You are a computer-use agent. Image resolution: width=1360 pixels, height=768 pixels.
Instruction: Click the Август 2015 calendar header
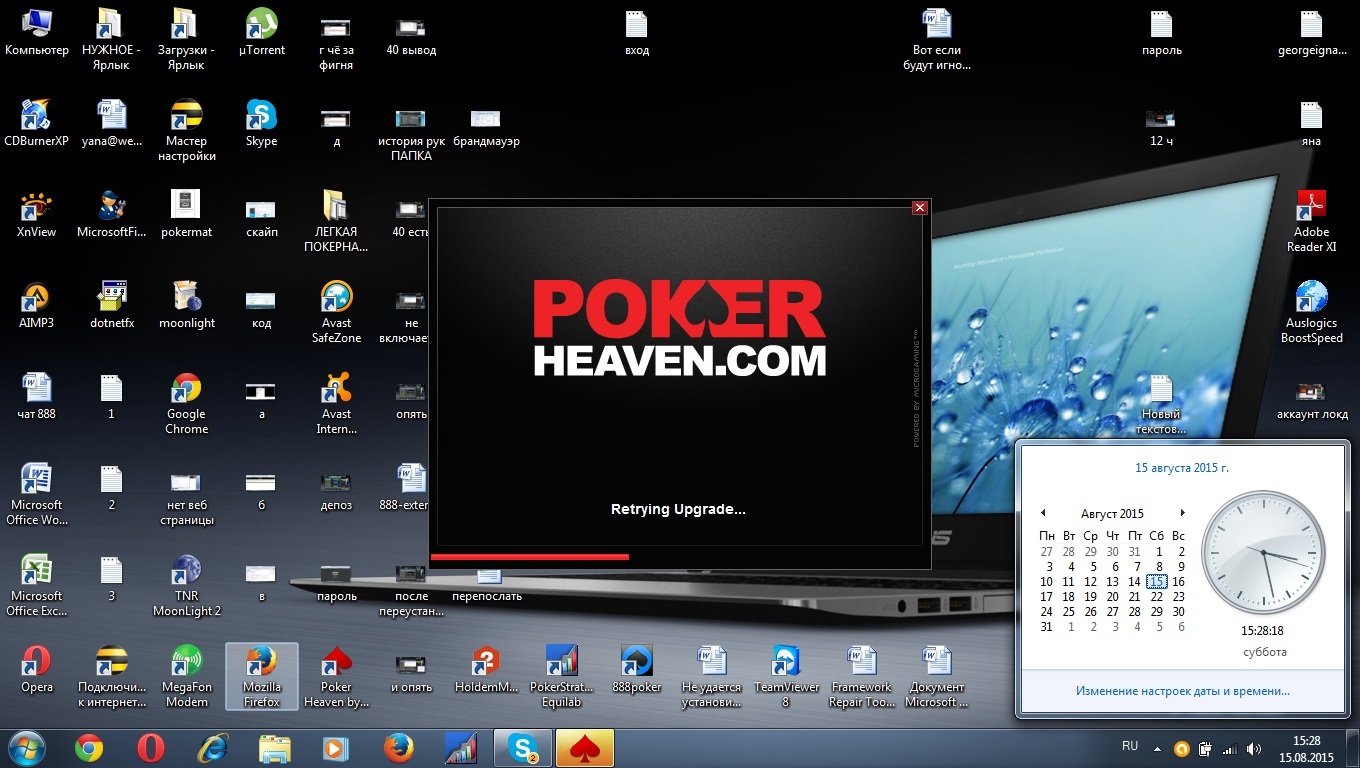(x=1112, y=513)
